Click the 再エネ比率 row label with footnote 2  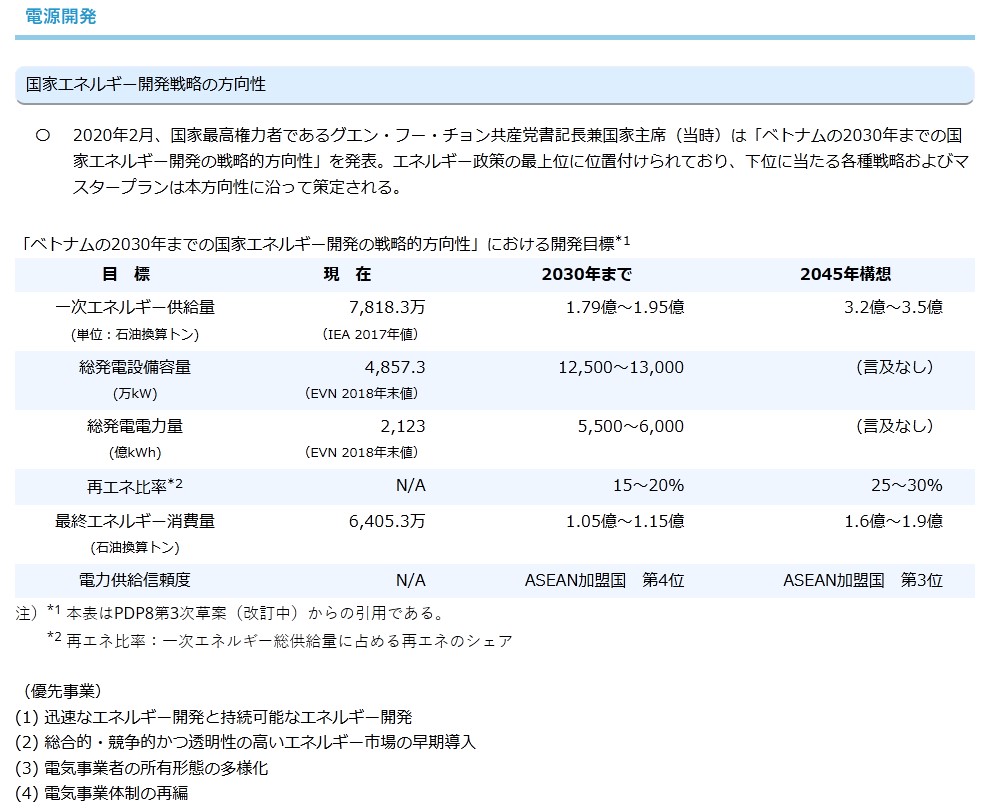[x=135, y=486]
